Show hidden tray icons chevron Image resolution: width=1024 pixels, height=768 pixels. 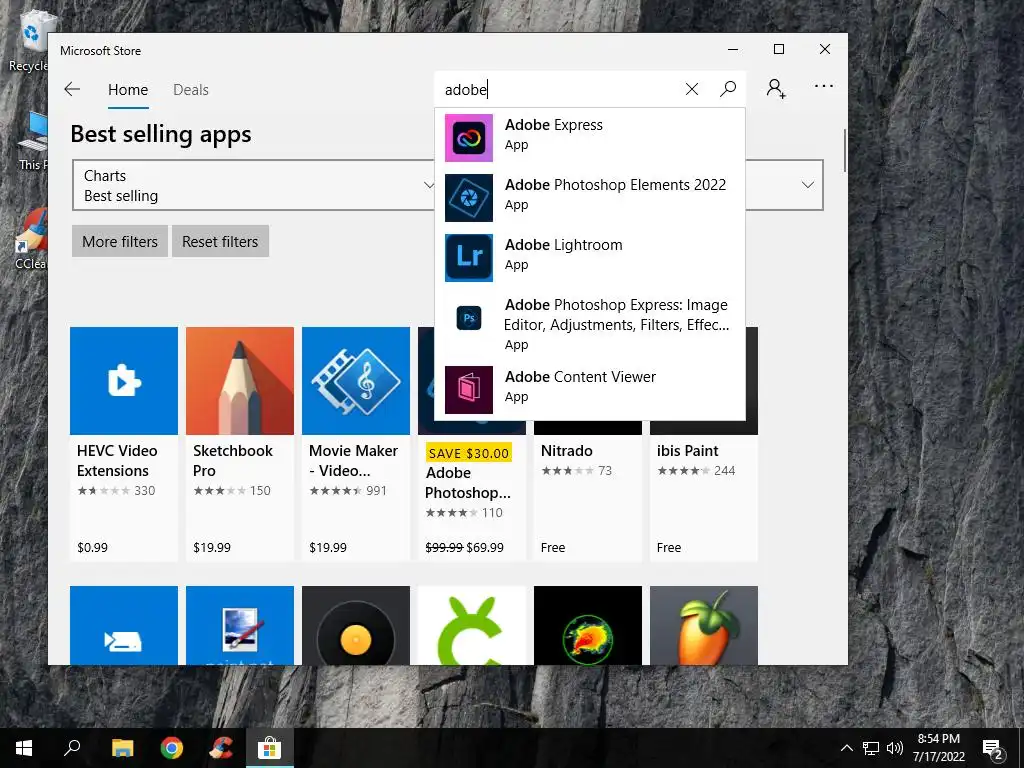click(x=846, y=748)
